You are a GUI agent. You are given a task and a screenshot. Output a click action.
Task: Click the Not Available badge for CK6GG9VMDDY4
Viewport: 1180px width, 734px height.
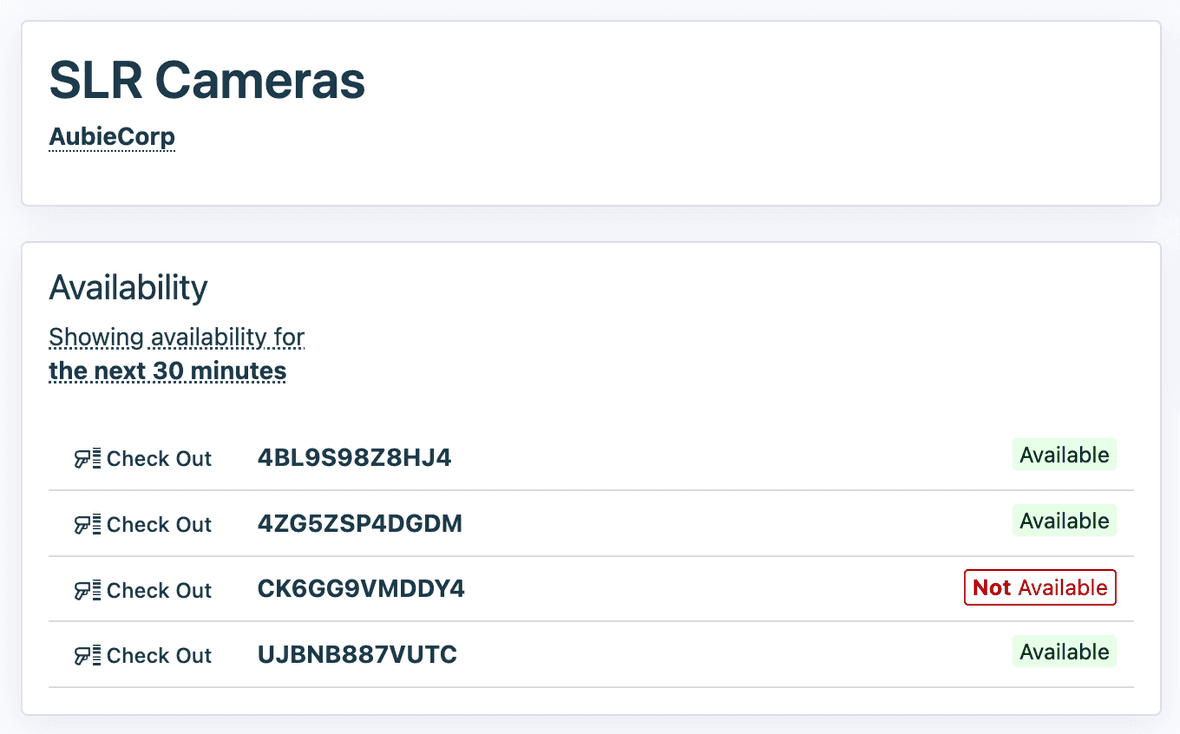[1039, 587]
